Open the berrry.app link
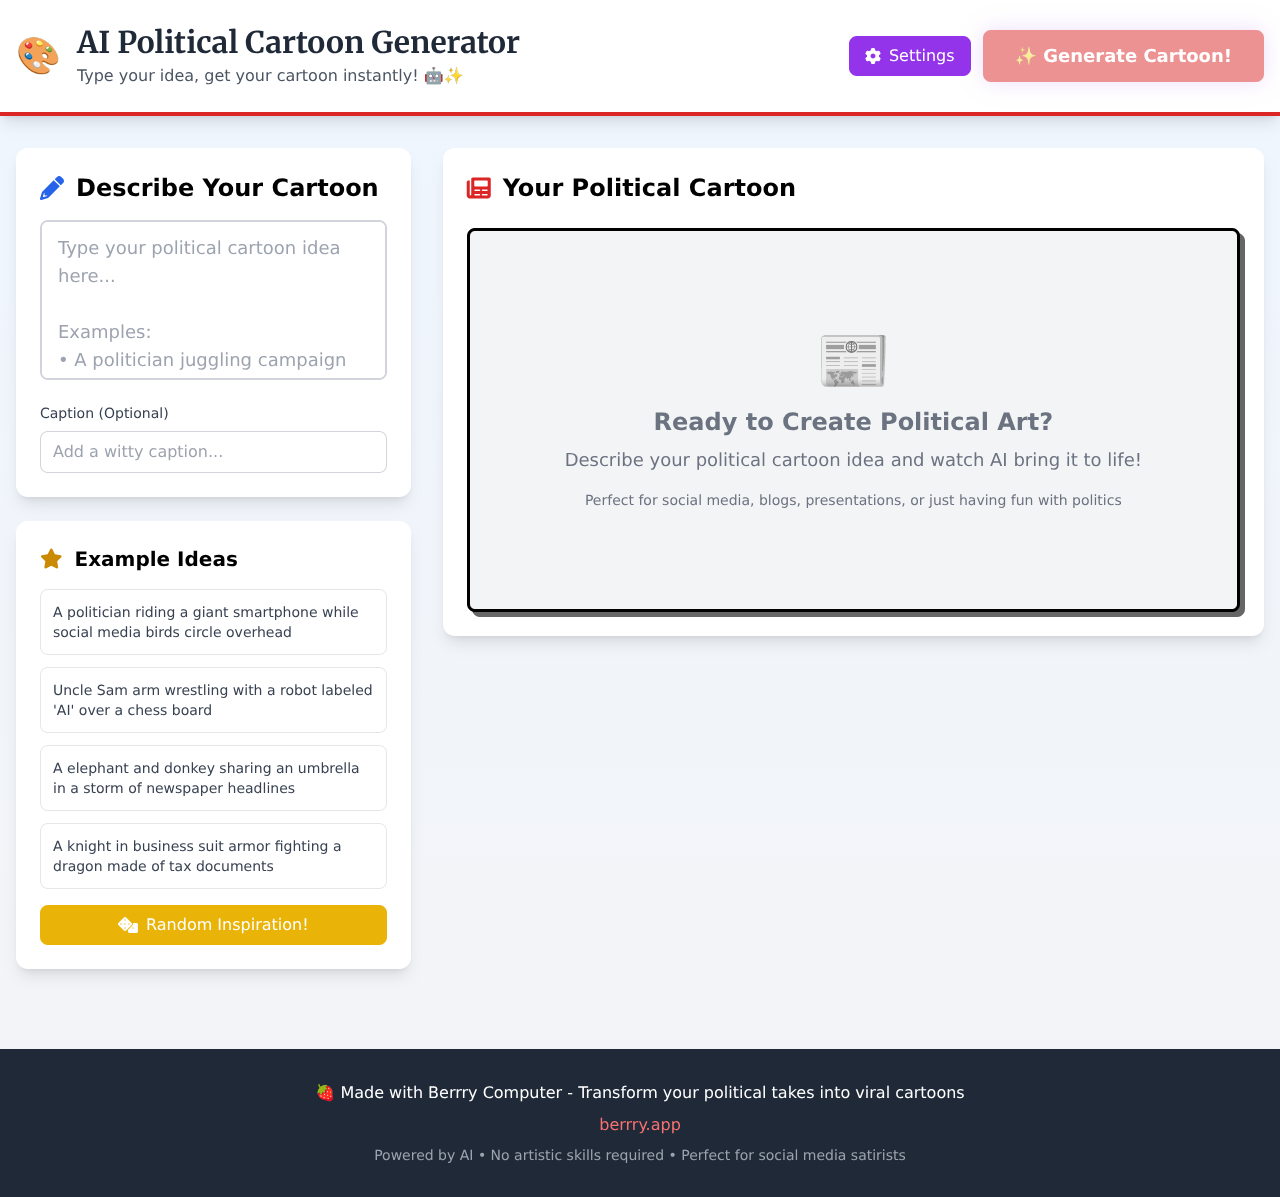This screenshot has width=1280, height=1197. [639, 1124]
